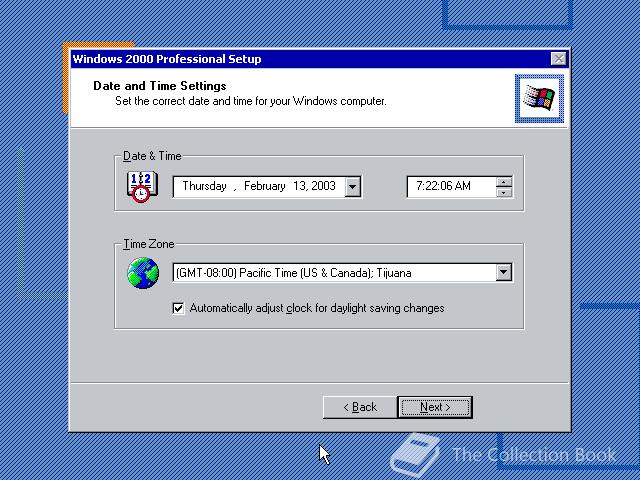
Task: Toggle automatic daylight saving adjustment checkbox
Action: [x=178, y=308]
